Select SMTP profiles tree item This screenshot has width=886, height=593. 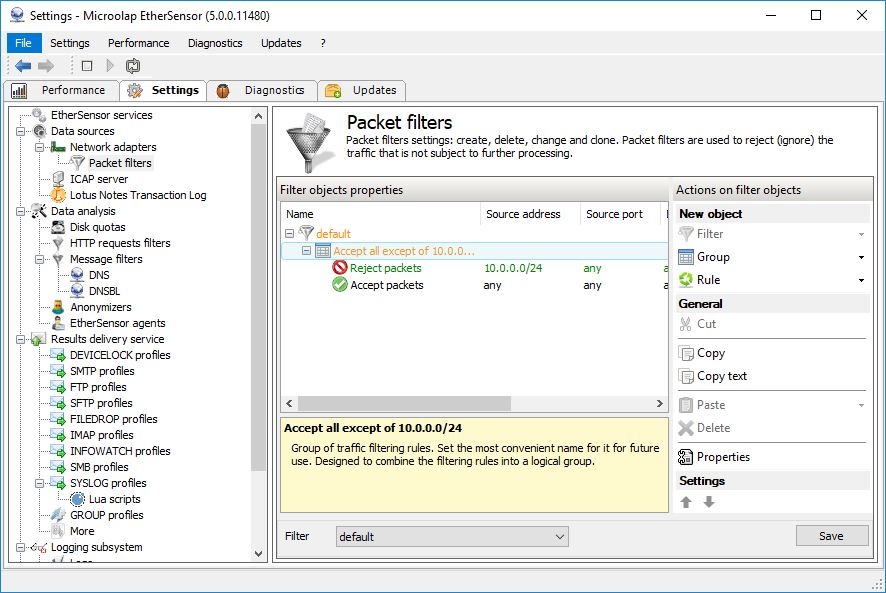102,371
